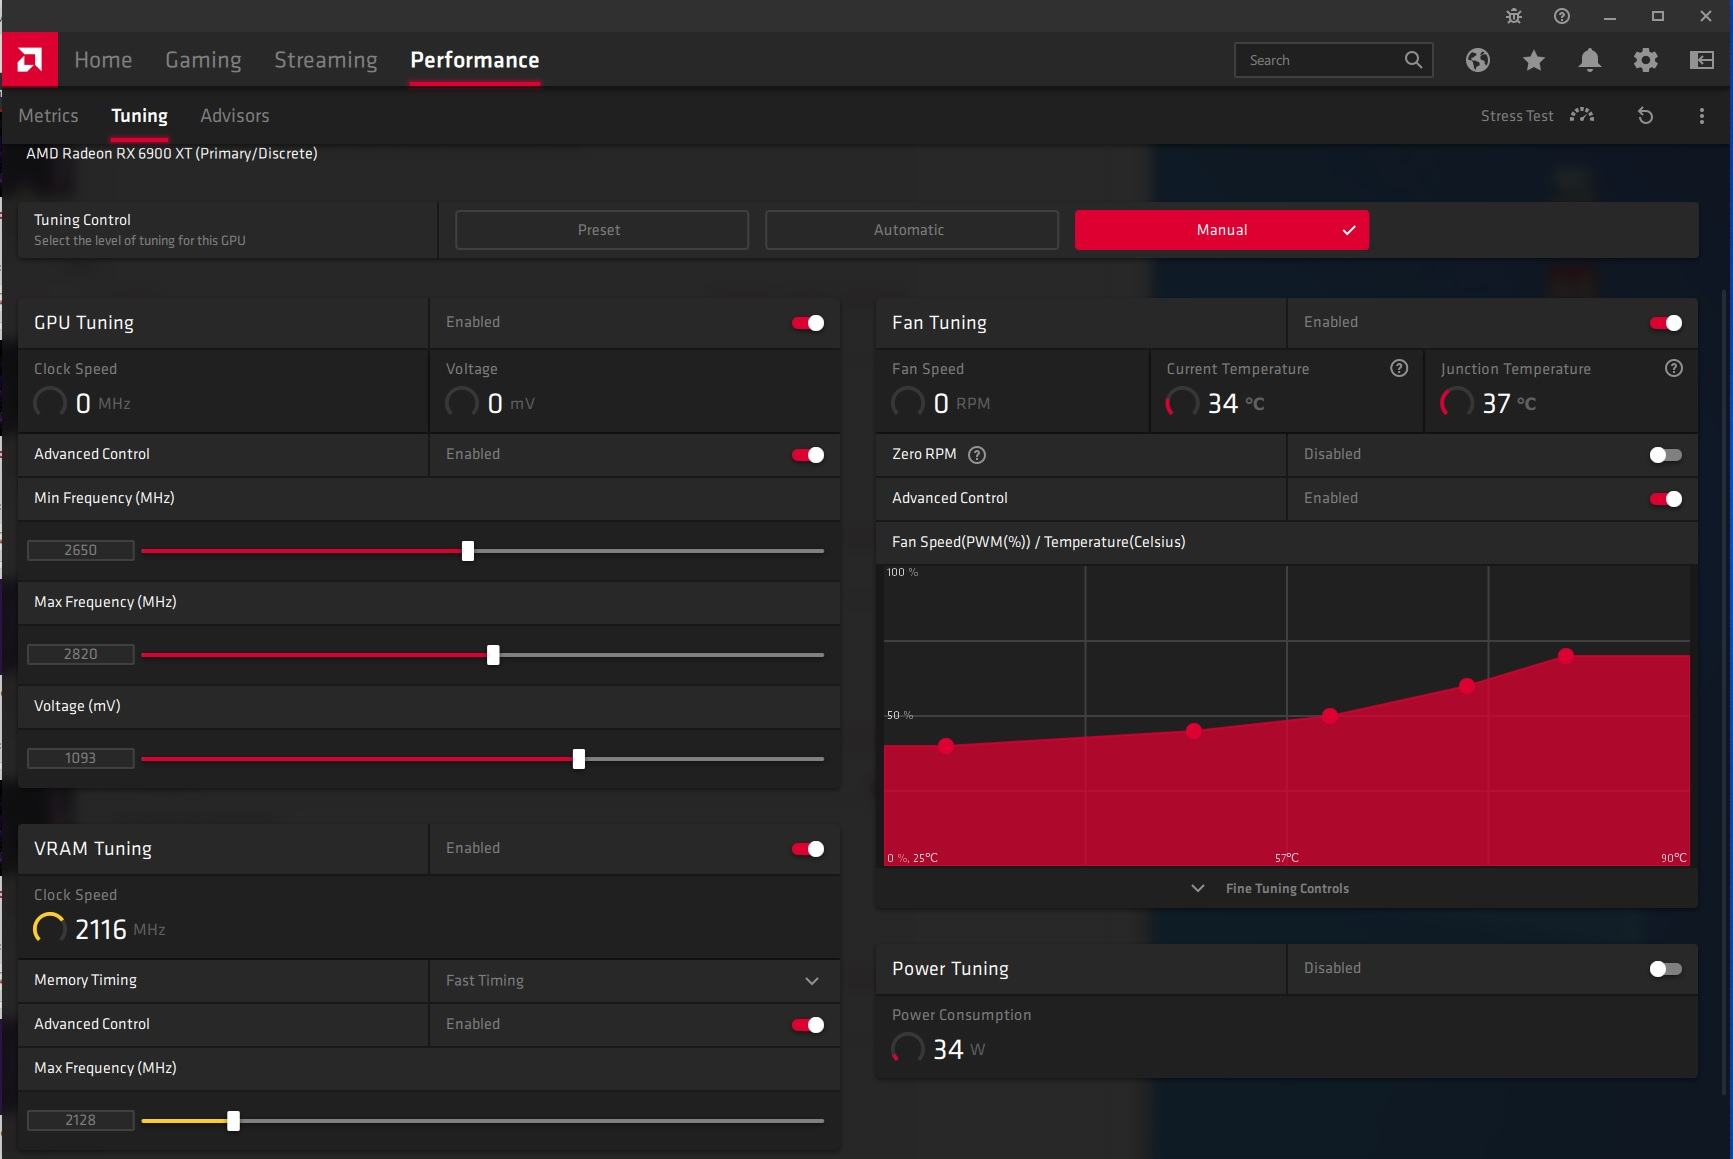Open the Advisors sub-tab

click(x=235, y=116)
